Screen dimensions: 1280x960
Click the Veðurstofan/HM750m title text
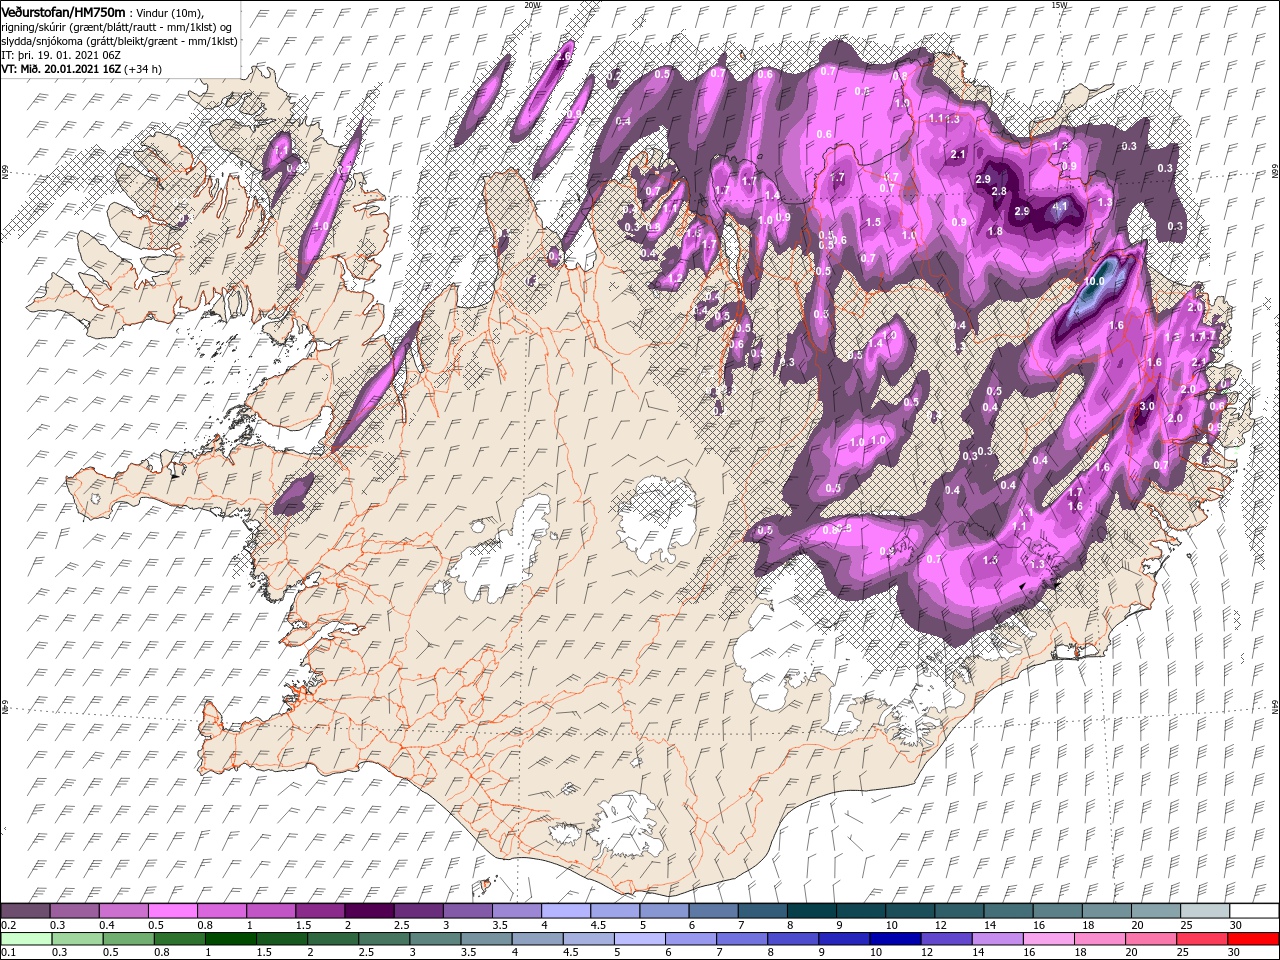pyautogui.click(x=64, y=11)
